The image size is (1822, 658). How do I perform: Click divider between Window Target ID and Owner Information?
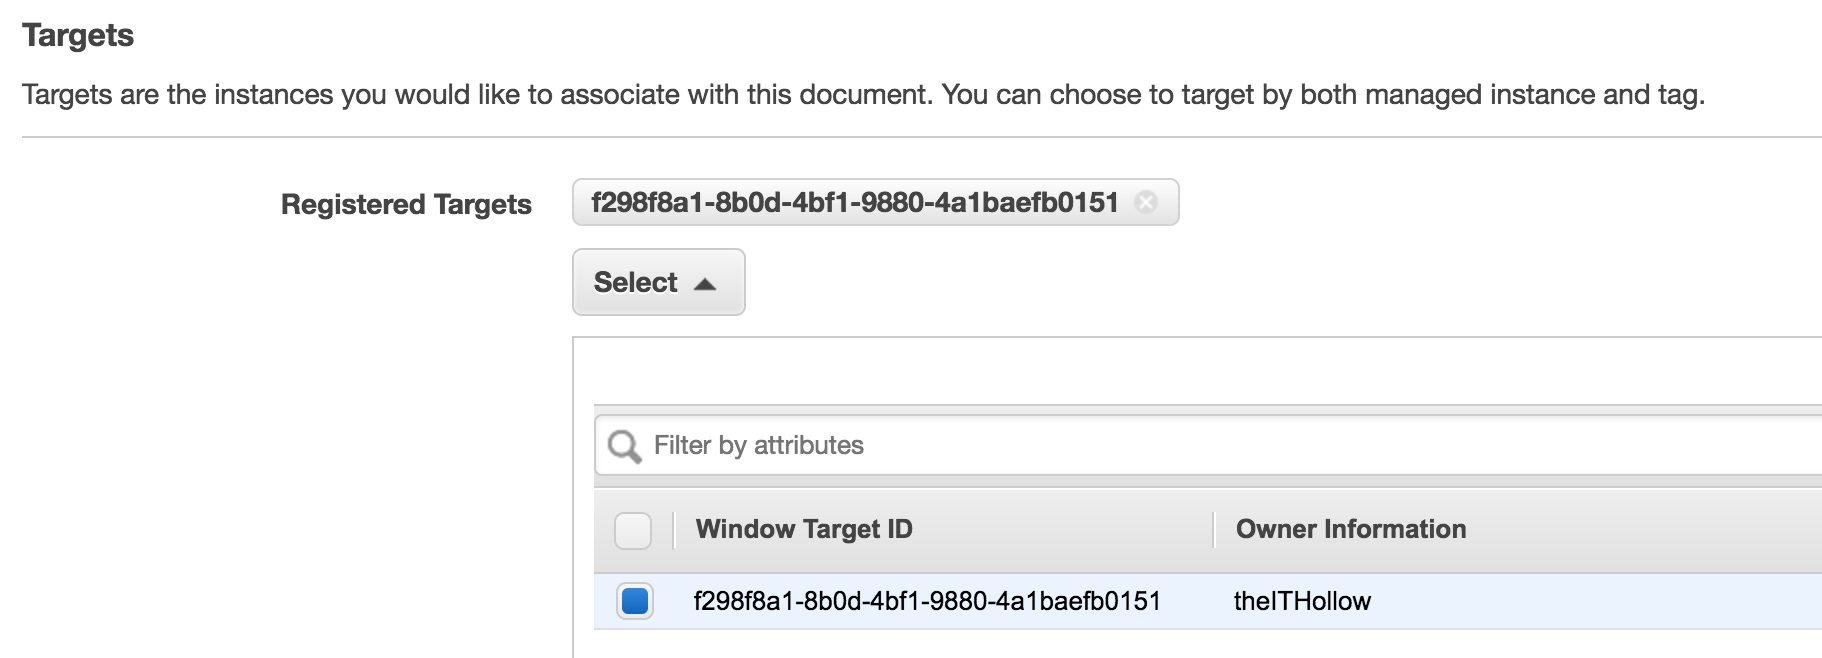tap(1214, 529)
